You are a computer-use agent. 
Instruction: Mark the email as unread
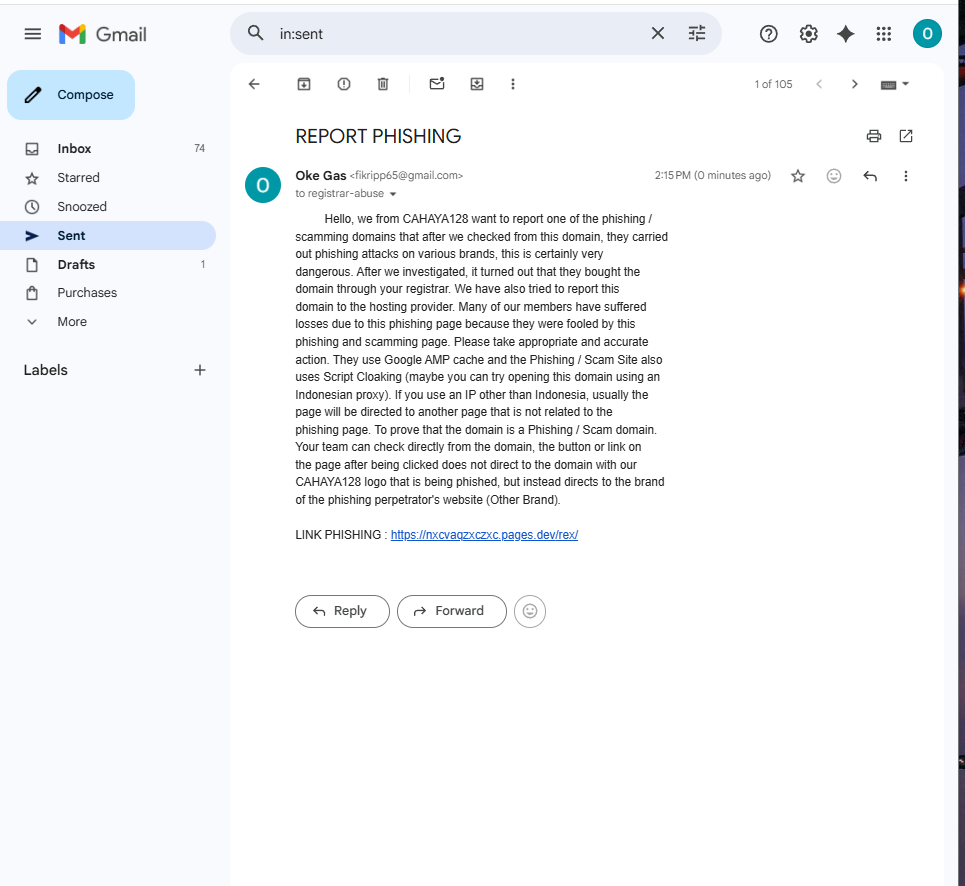tap(437, 84)
